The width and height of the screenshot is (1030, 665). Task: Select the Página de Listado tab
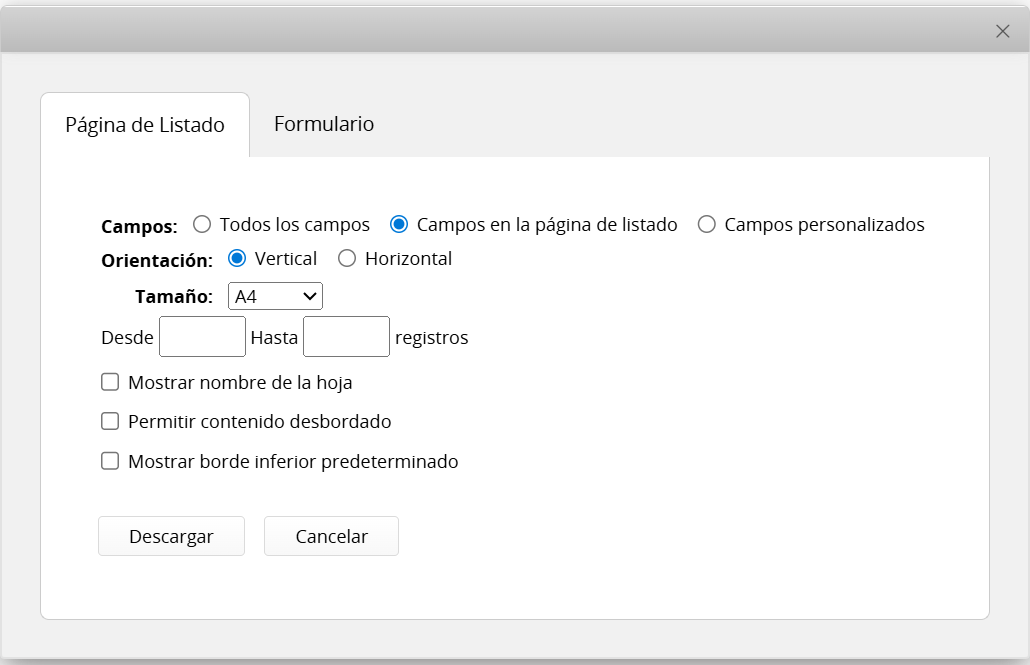click(145, 125)
